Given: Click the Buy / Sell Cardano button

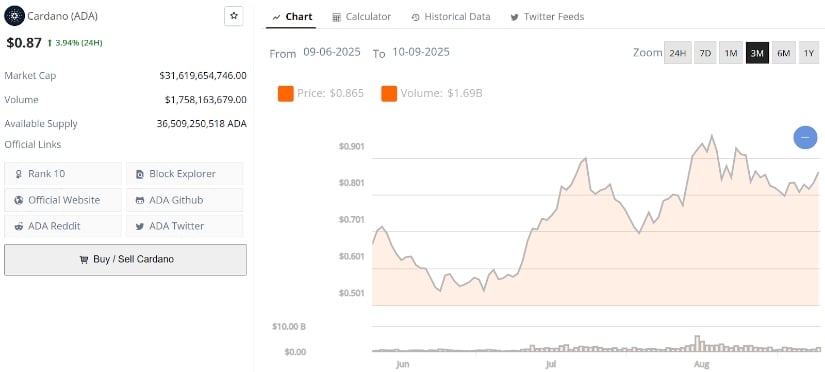Looking at the screenshot, I should pos(125,259).
